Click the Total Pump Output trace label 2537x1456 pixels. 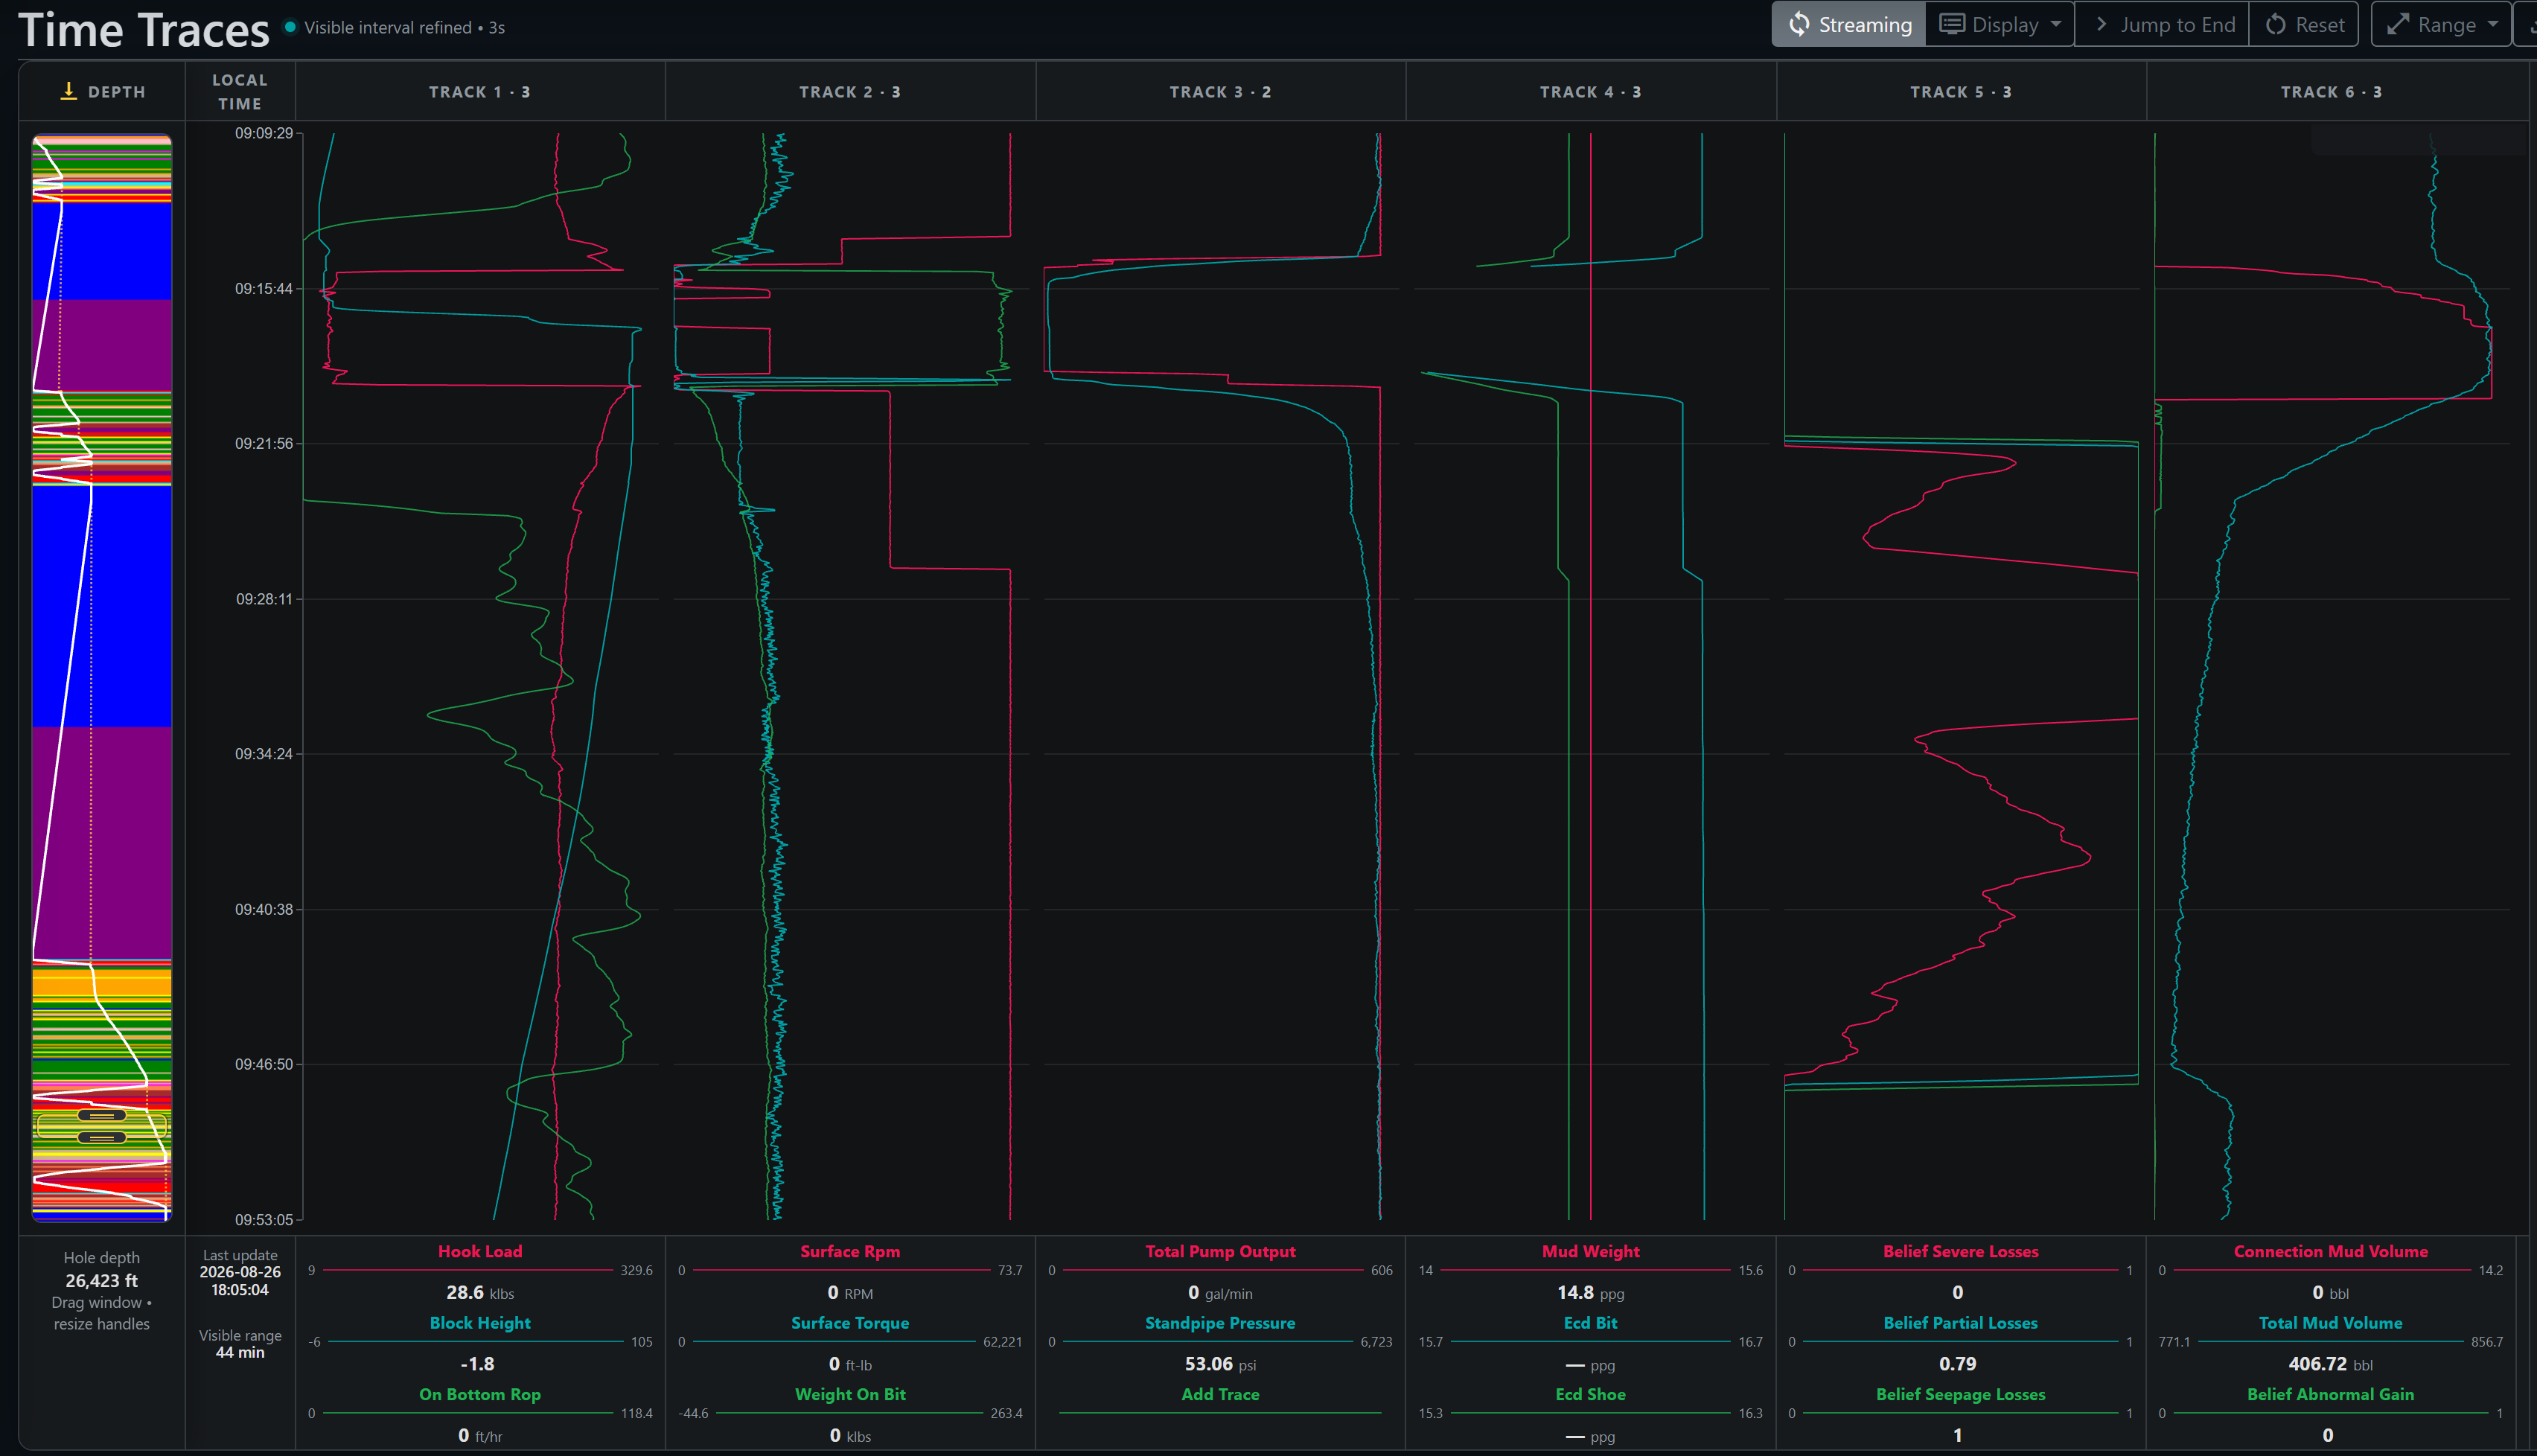(x=1220, y=1251)
